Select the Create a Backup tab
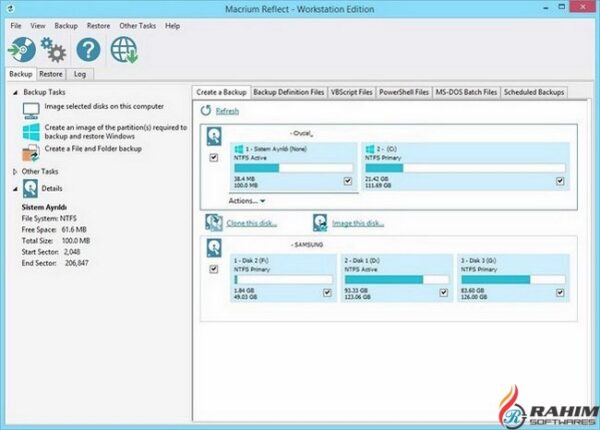The height and width of the screenshot is (430, 600). click(x=221, y=92)
